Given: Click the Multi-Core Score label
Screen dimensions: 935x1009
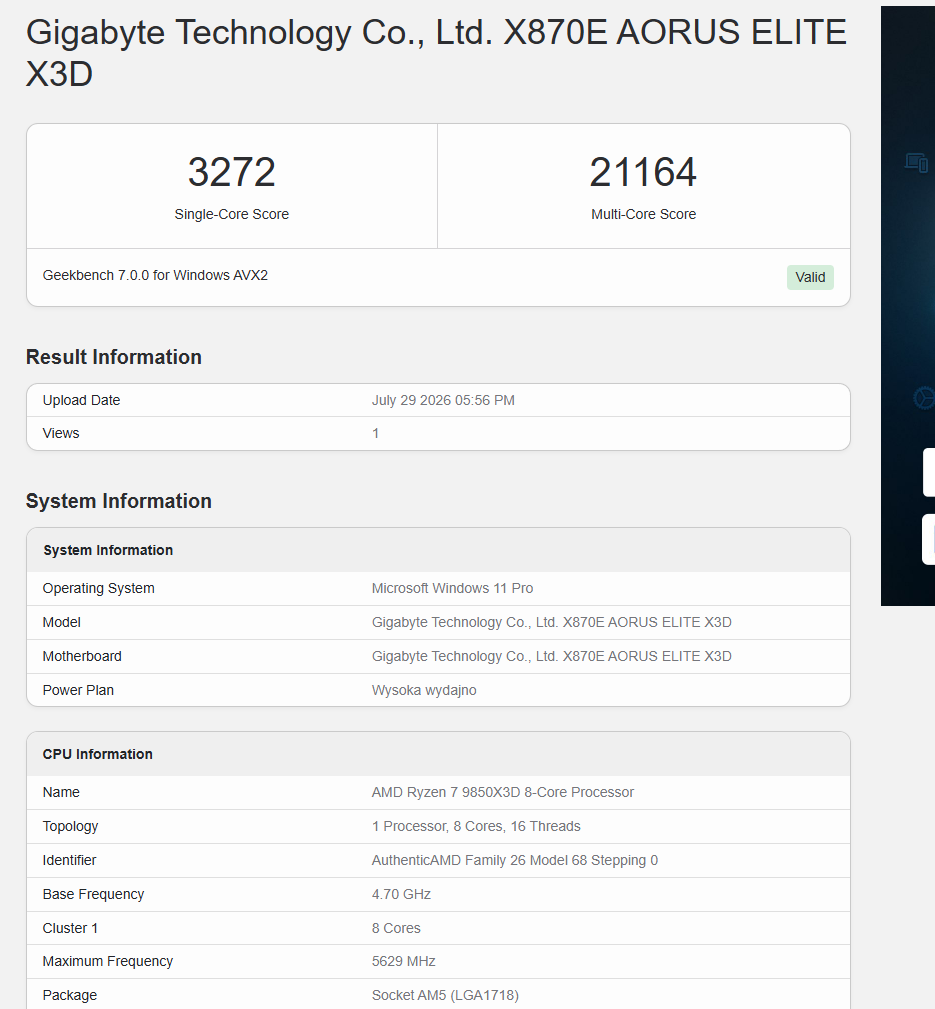Looking at the screenshot, I should [643, 214].
